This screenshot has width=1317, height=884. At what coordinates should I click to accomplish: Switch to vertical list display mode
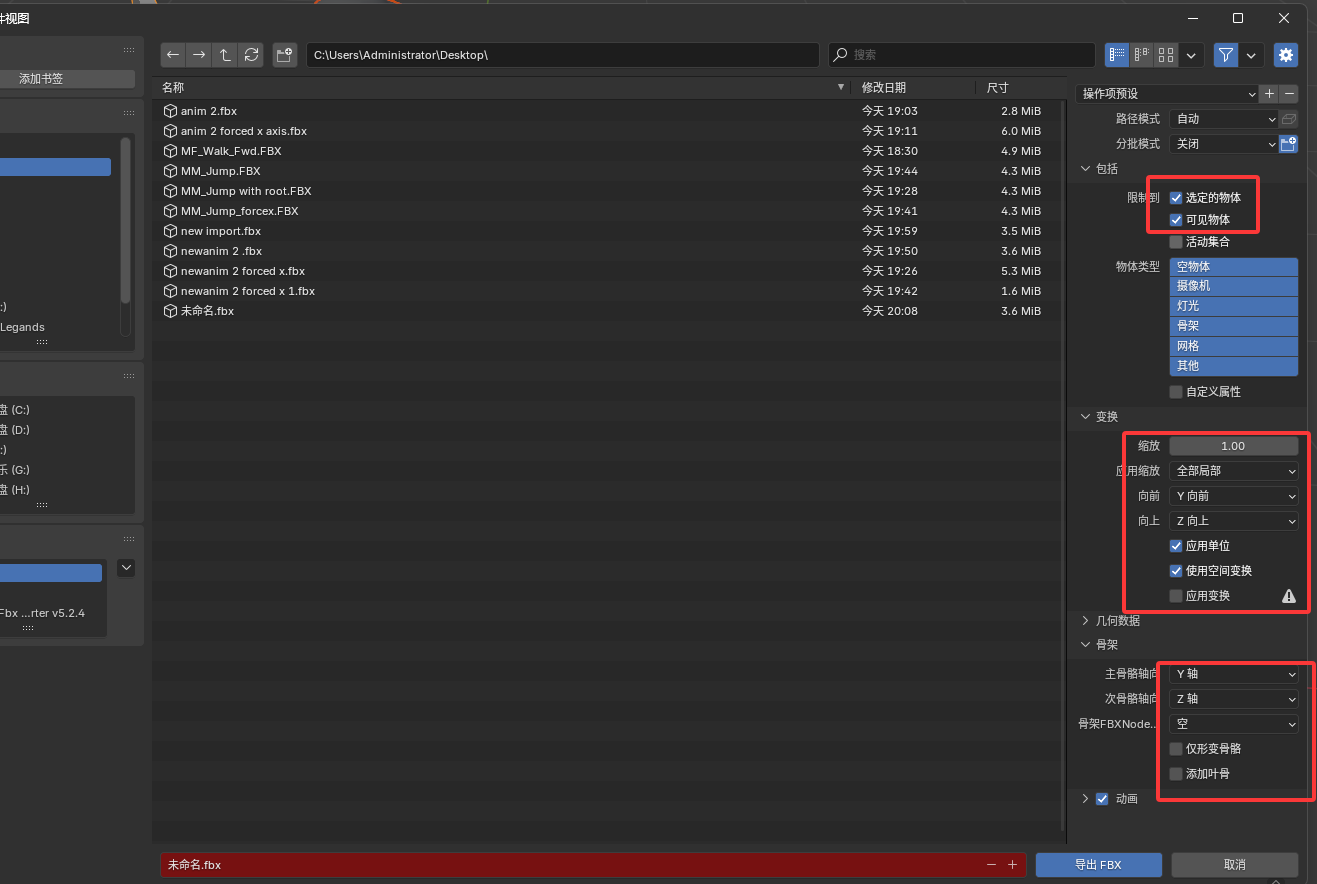point(1117,55)
